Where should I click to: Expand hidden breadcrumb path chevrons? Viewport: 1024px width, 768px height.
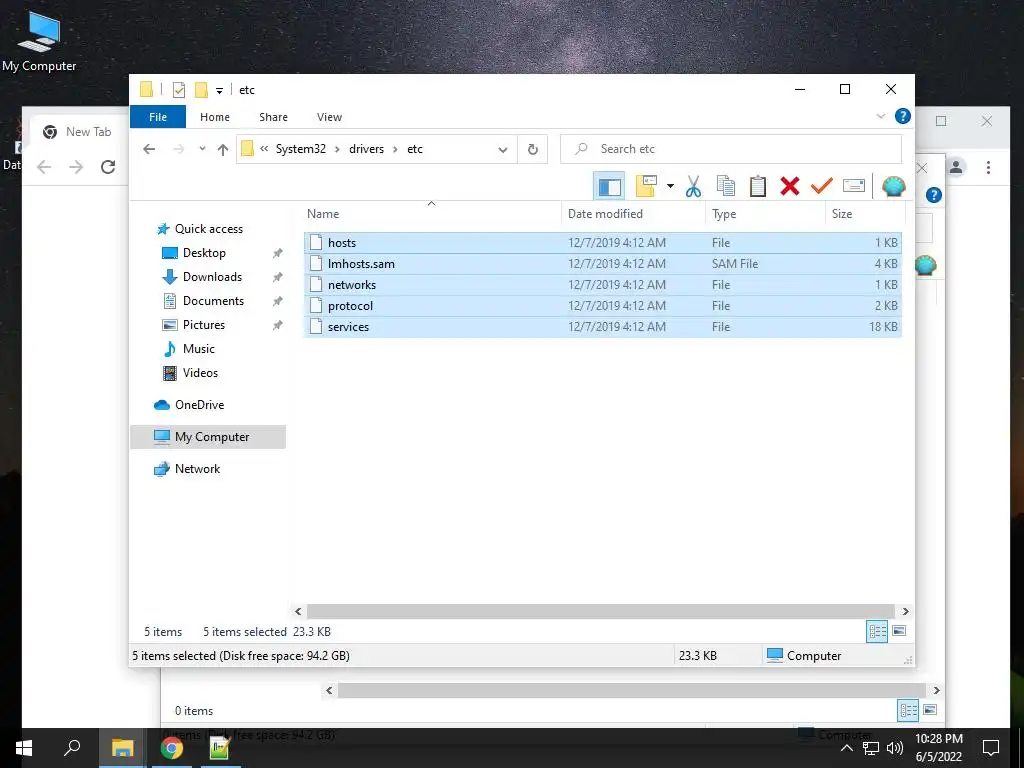coord(264,149)
